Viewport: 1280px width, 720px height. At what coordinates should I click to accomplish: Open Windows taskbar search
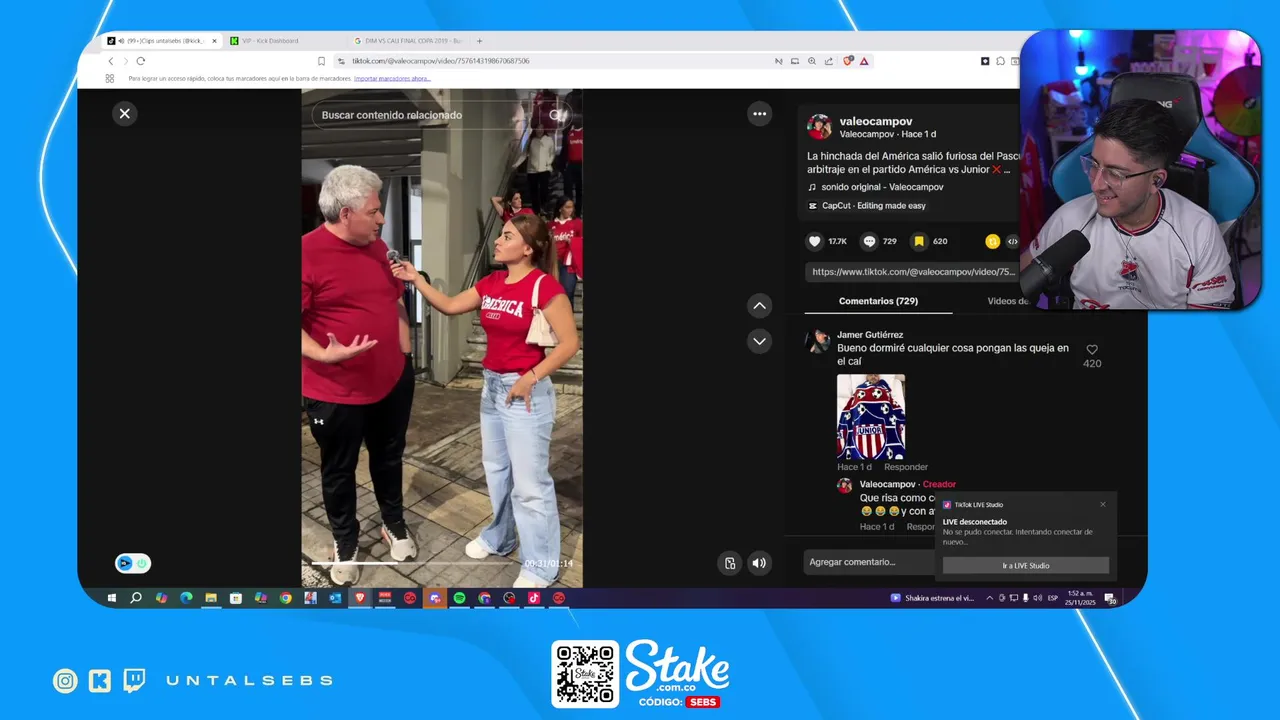pyautogui.click(x=136, y=598)
